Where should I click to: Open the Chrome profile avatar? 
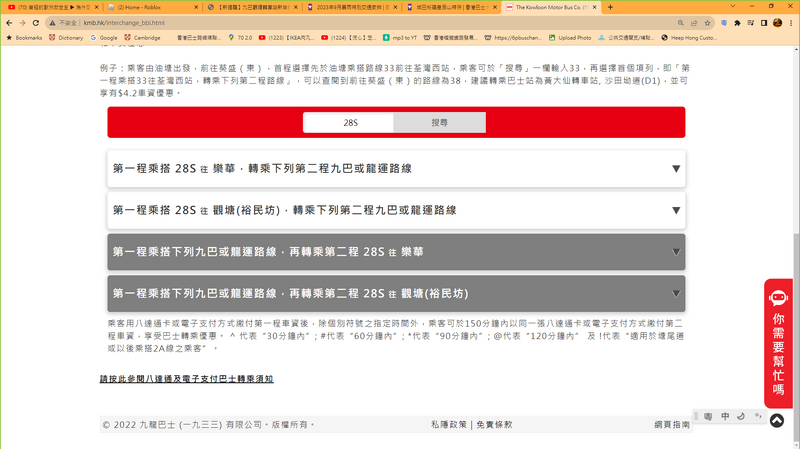coord(778,23)
